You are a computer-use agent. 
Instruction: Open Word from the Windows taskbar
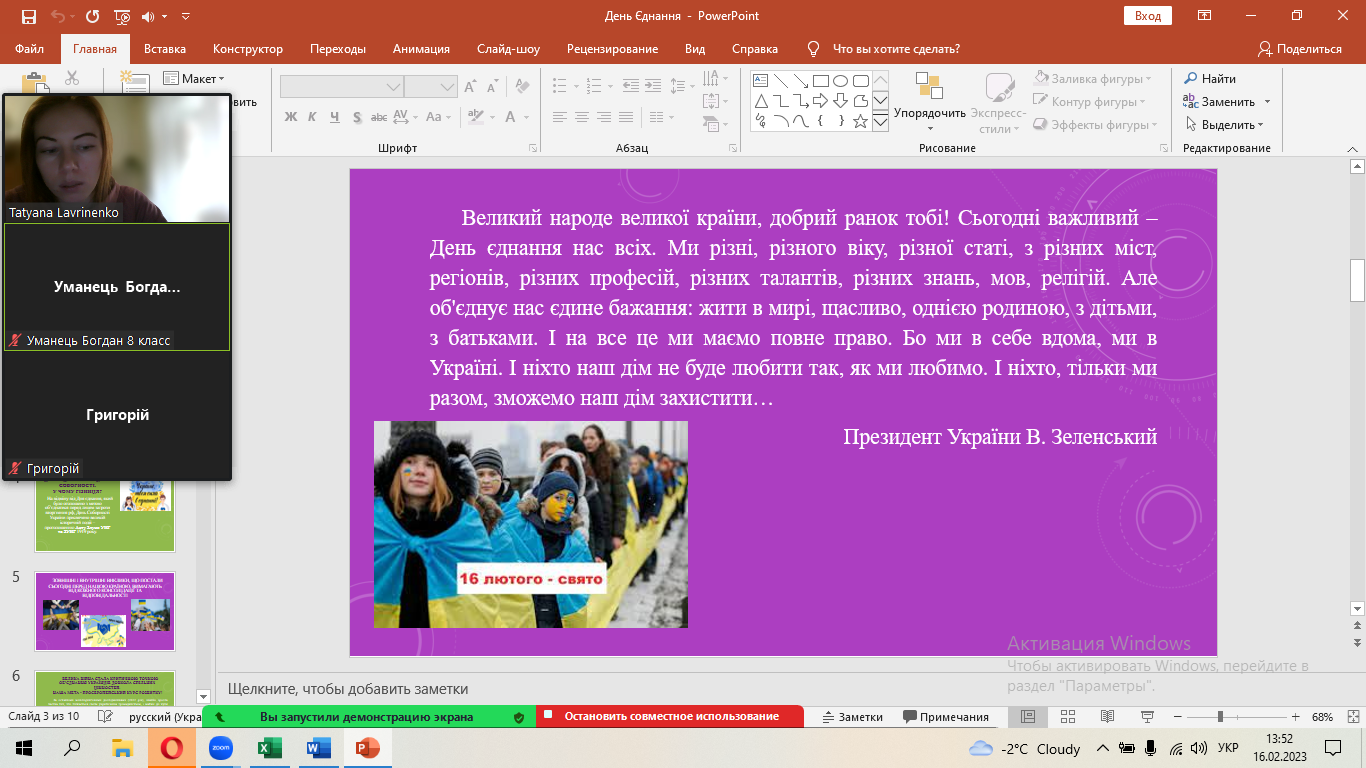point(318,748)
